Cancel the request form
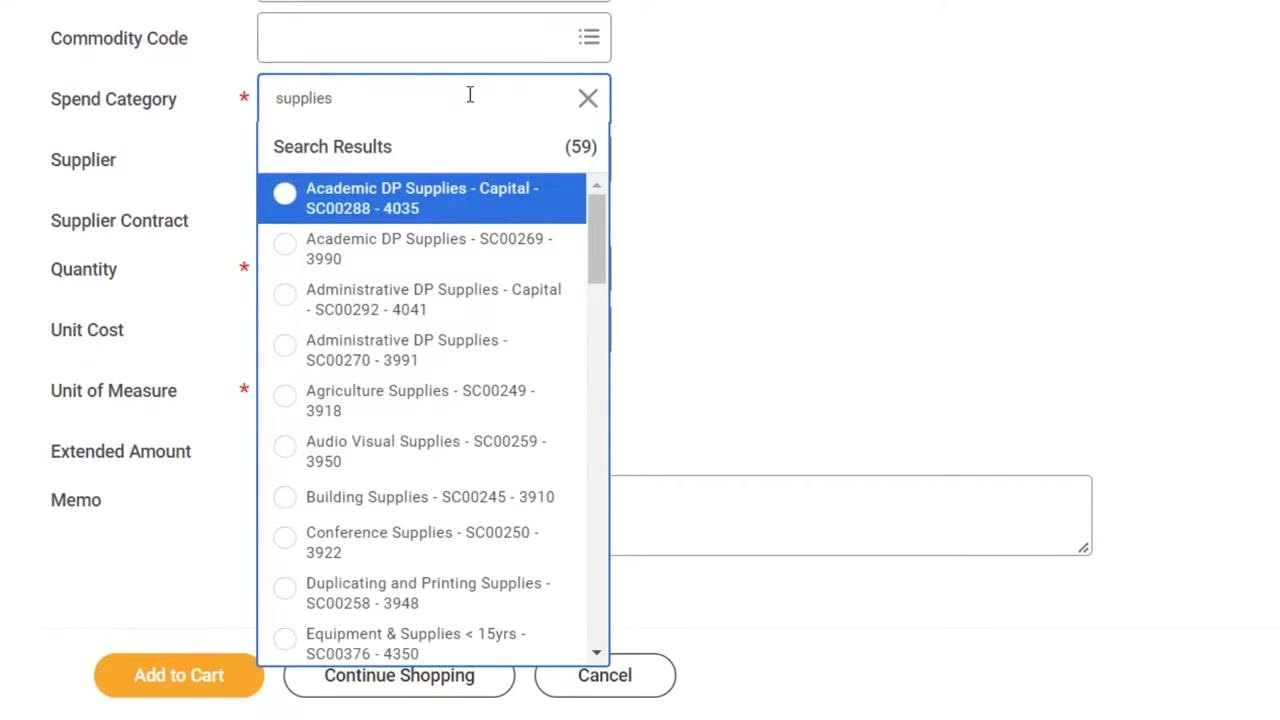Image resolution: width=1280 pixels, height=720 pixels. [x=605, y=675]
